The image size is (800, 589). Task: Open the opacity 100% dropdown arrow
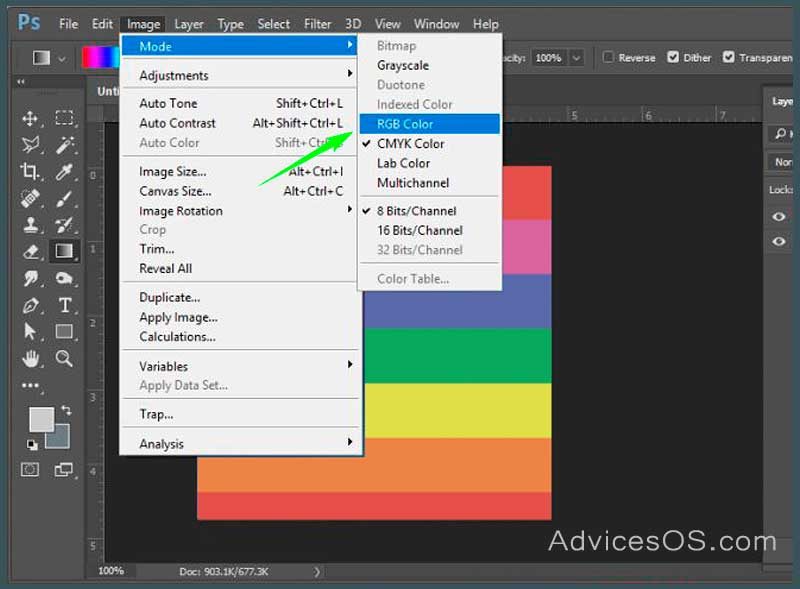click(577, 58)
